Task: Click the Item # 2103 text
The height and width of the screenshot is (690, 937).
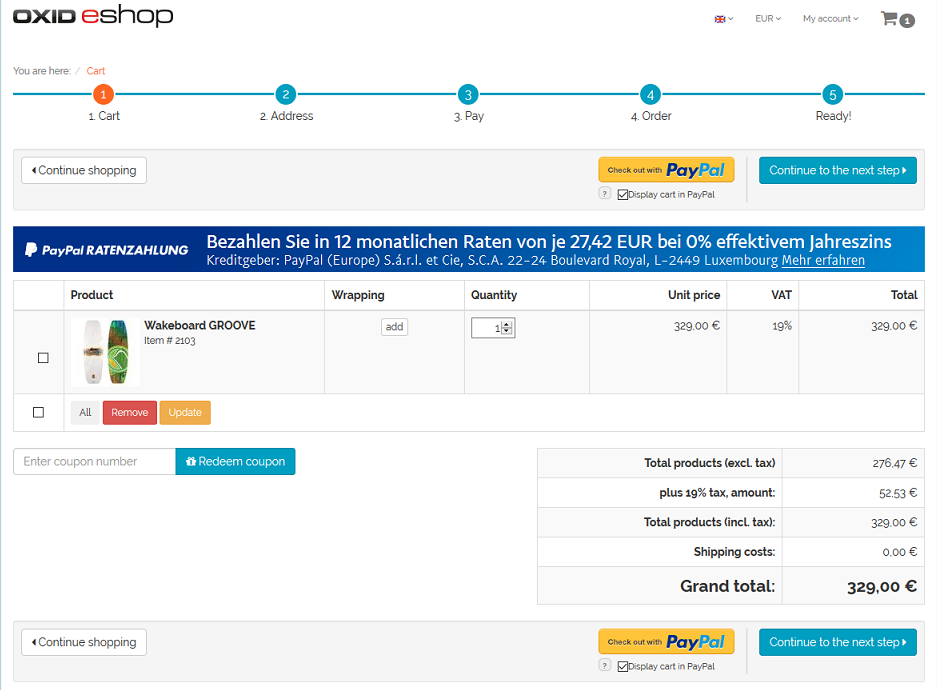Action: pyautogui.click(x=170, y=341)
